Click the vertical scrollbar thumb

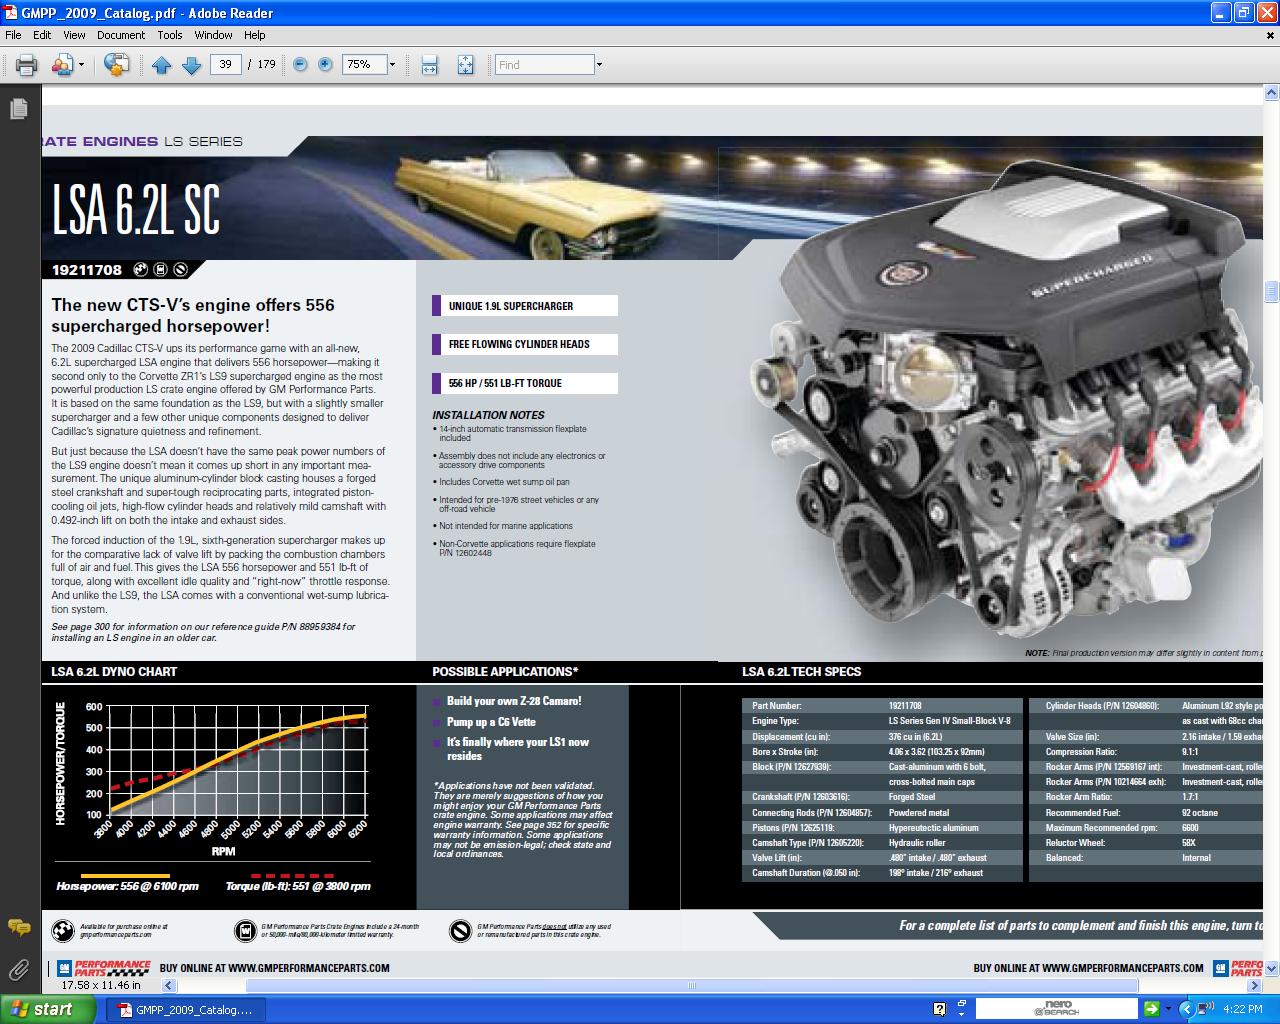tap(1271, 291)
